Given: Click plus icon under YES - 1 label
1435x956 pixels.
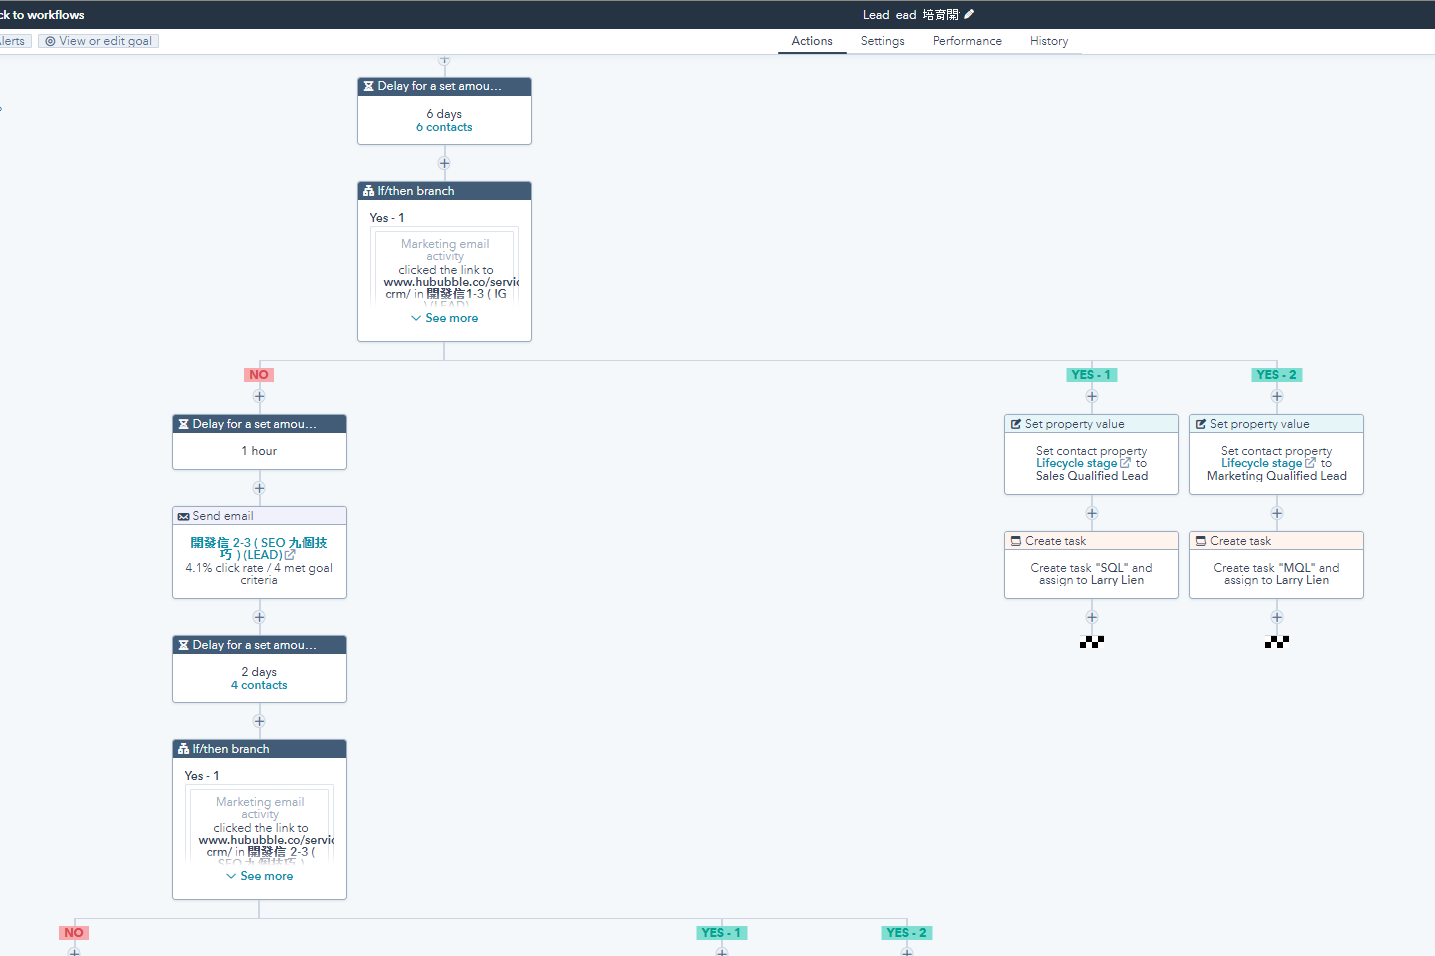Looking at the screenshot, I should coord(1092,396).
